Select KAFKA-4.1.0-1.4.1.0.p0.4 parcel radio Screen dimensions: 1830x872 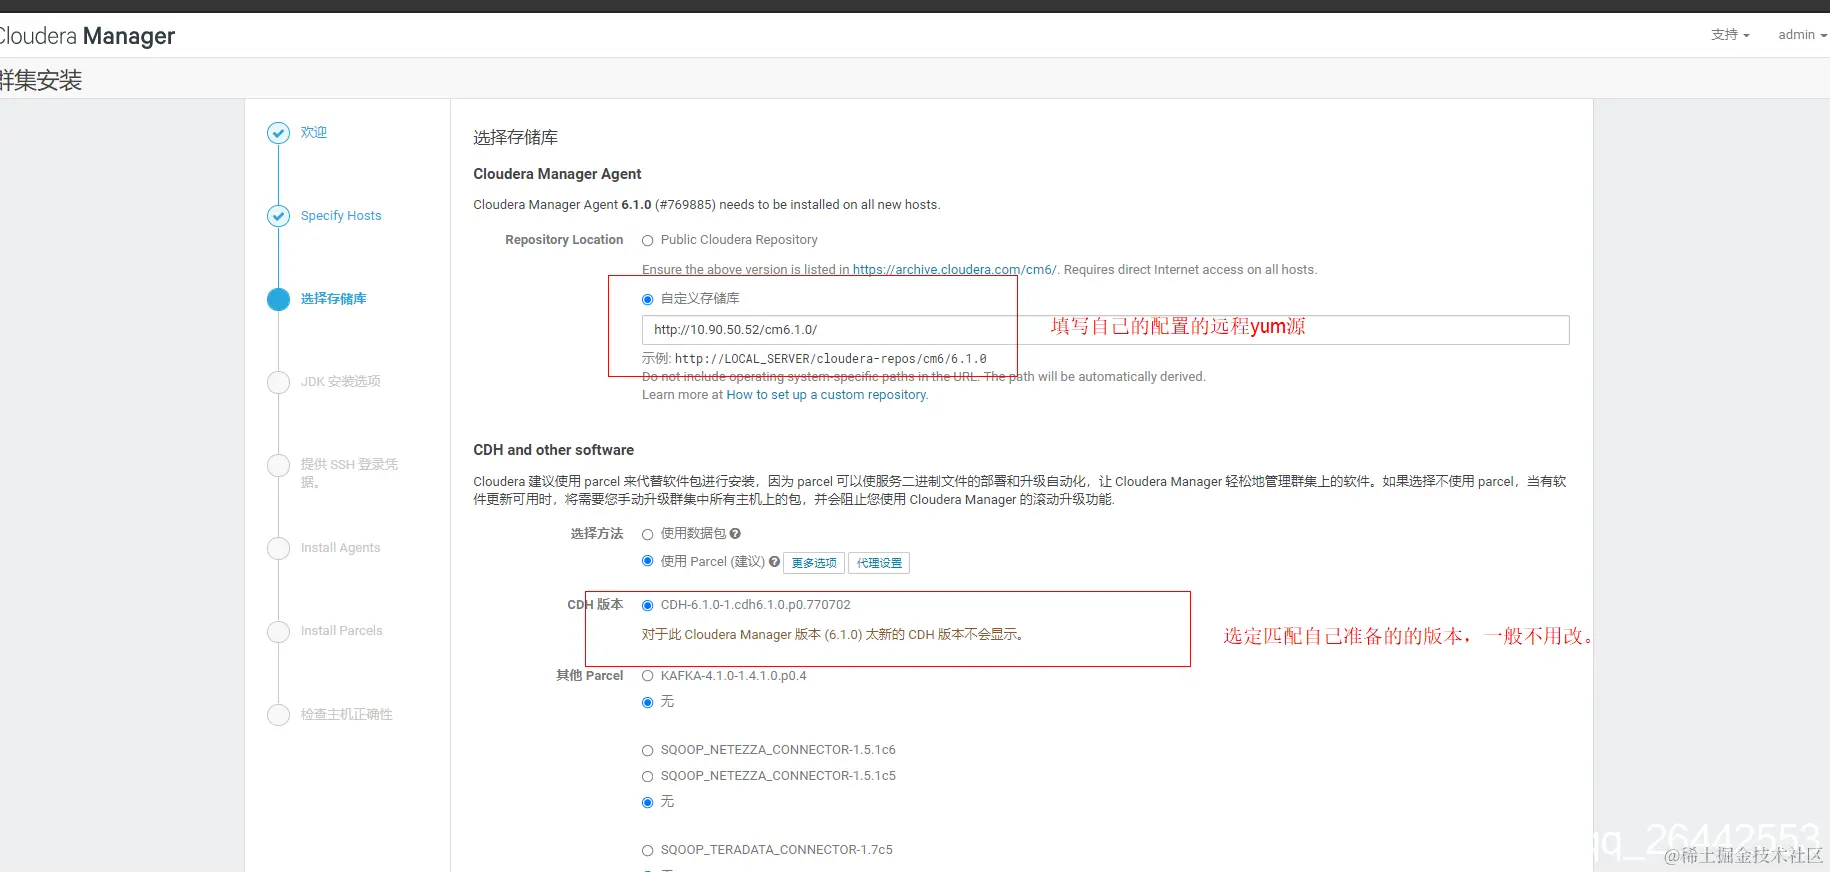(x=647, y=676)
